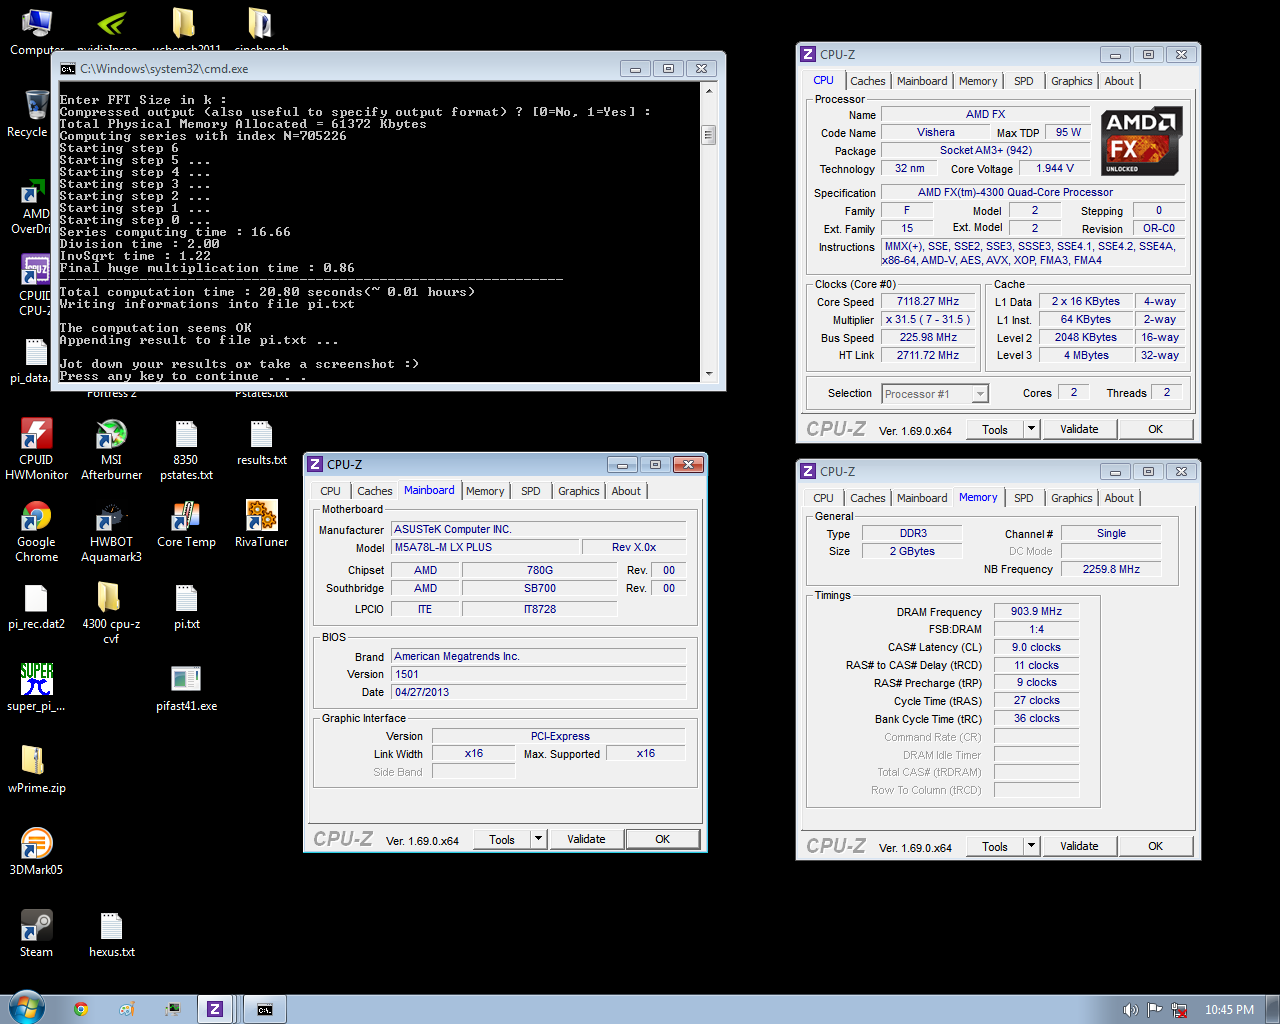
Task: Open the monitor icon on the taskbar
Action: [172, 1009]
